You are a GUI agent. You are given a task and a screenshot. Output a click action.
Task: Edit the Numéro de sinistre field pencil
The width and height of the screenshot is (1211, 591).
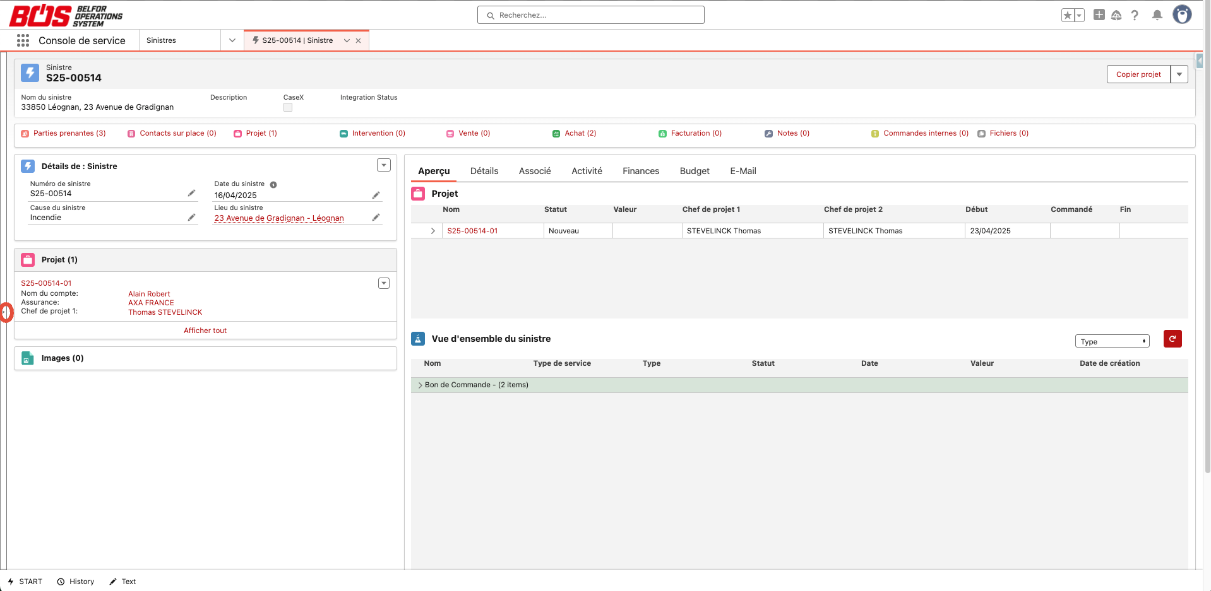(x=191, y=193)
